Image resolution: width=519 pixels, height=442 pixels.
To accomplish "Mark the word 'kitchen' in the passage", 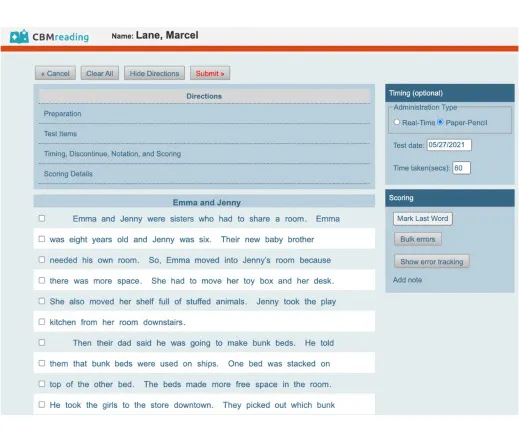I will [x=63, y=322].
